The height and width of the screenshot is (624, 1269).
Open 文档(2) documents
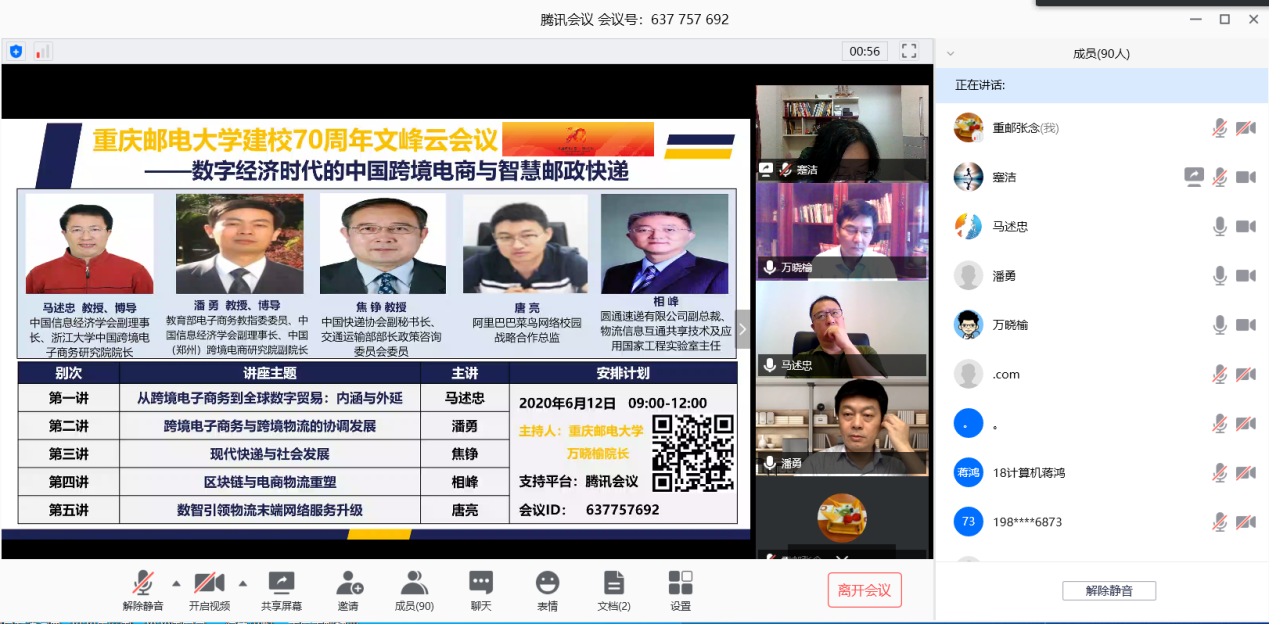point(614,590)
